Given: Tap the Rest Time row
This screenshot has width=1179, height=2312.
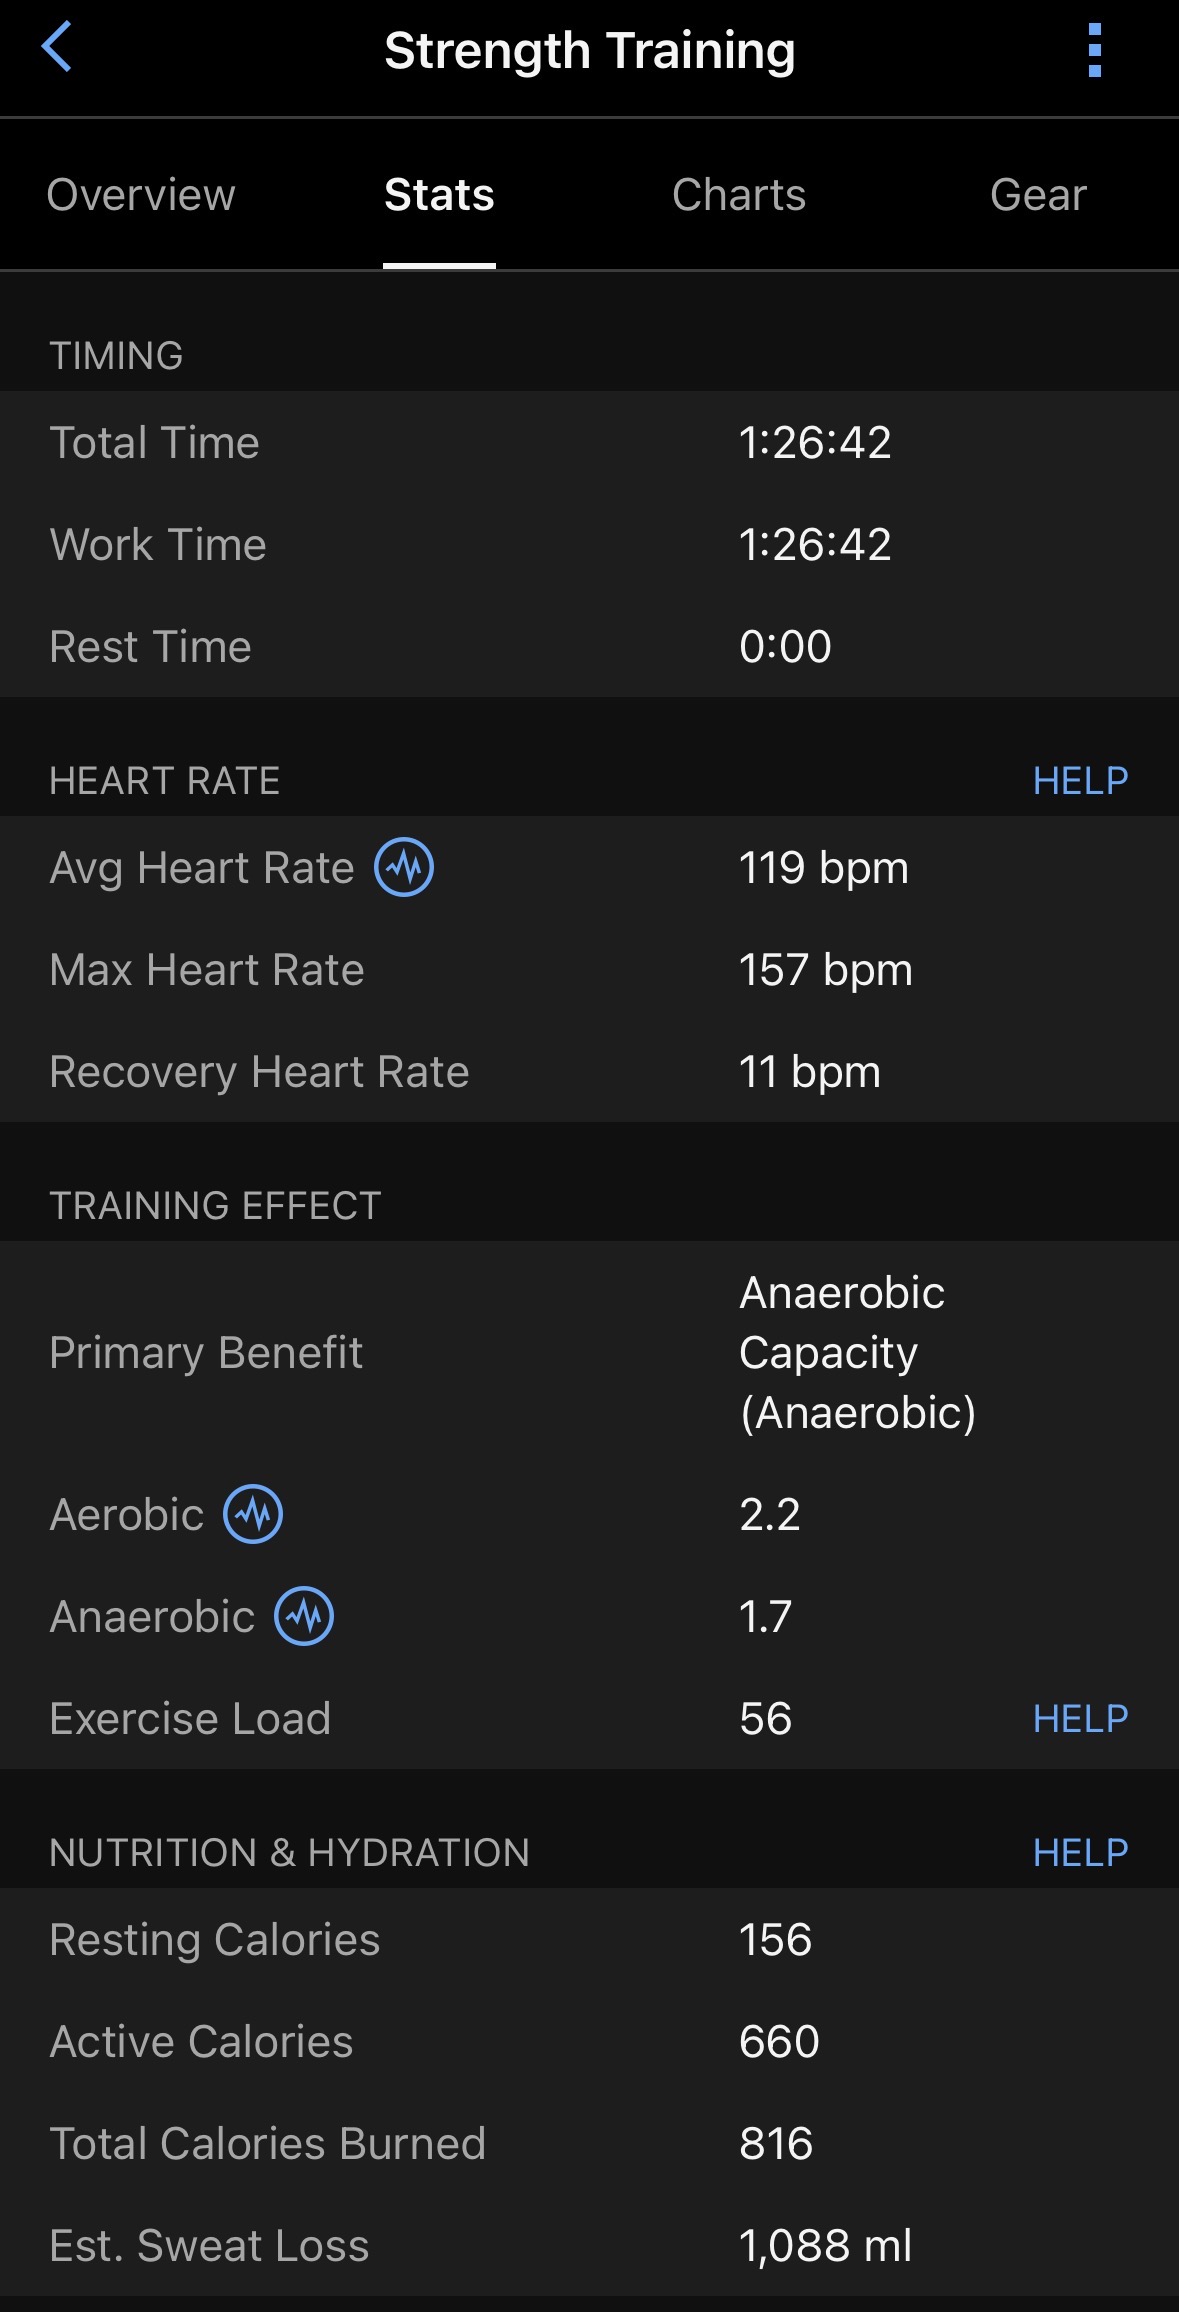Looking at the screenshot, I should 589,647.
